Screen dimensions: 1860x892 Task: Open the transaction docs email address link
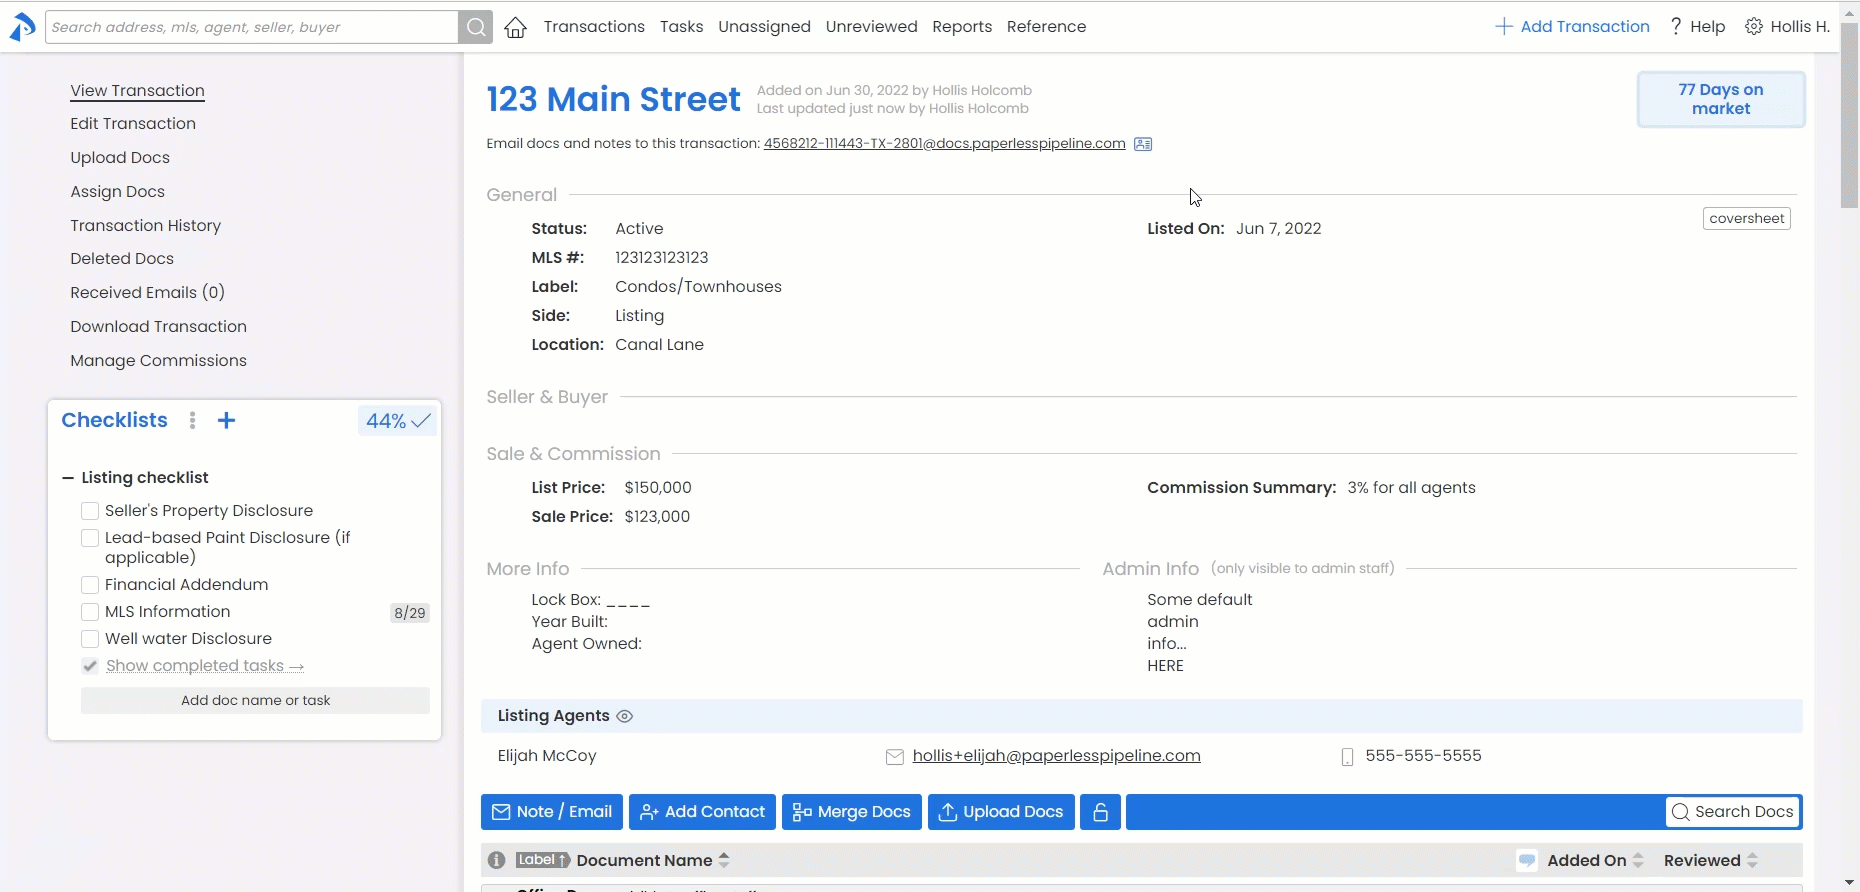[944, 144]
